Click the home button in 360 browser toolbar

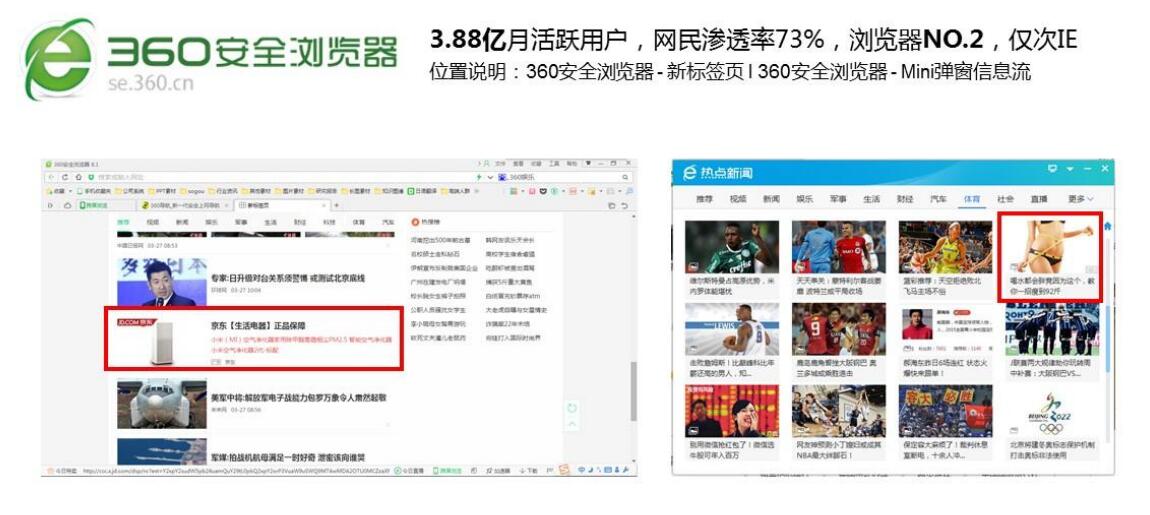(x=78, y=178)
